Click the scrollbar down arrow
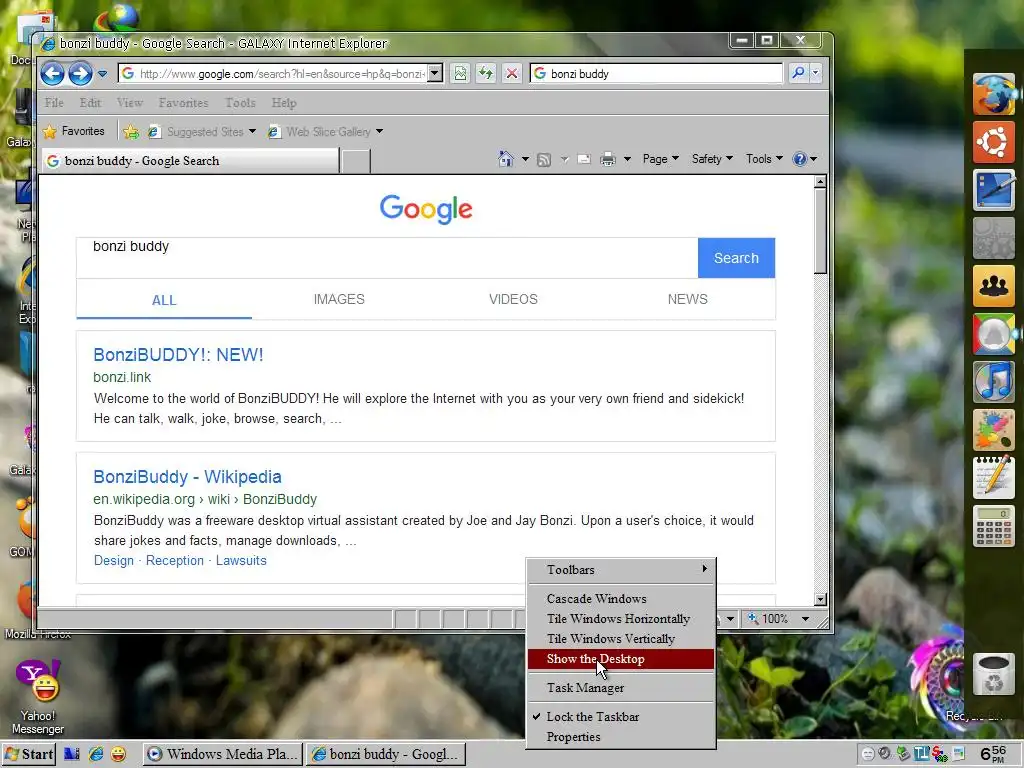The height and width of the screenshot is (768, 1024). (821, 599)
